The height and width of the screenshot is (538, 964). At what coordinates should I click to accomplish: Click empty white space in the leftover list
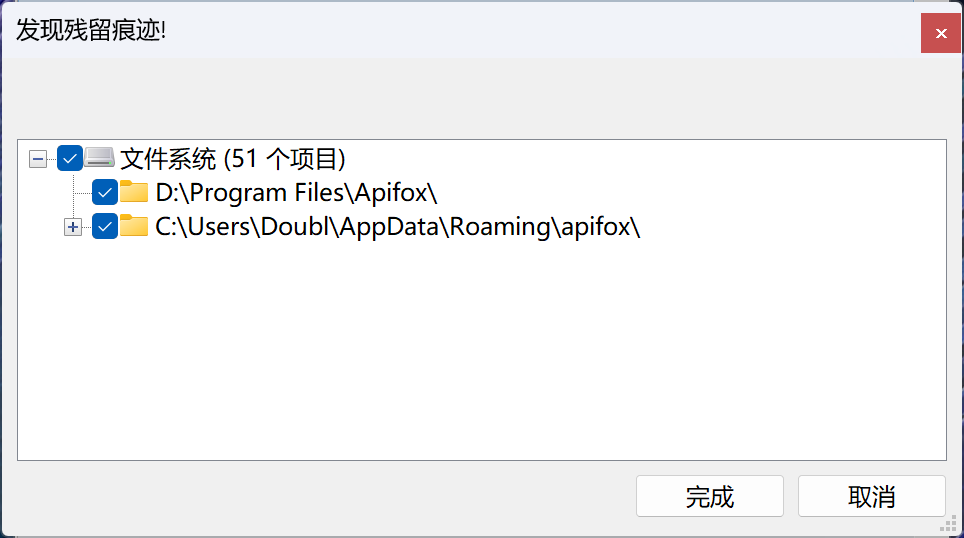482,350
